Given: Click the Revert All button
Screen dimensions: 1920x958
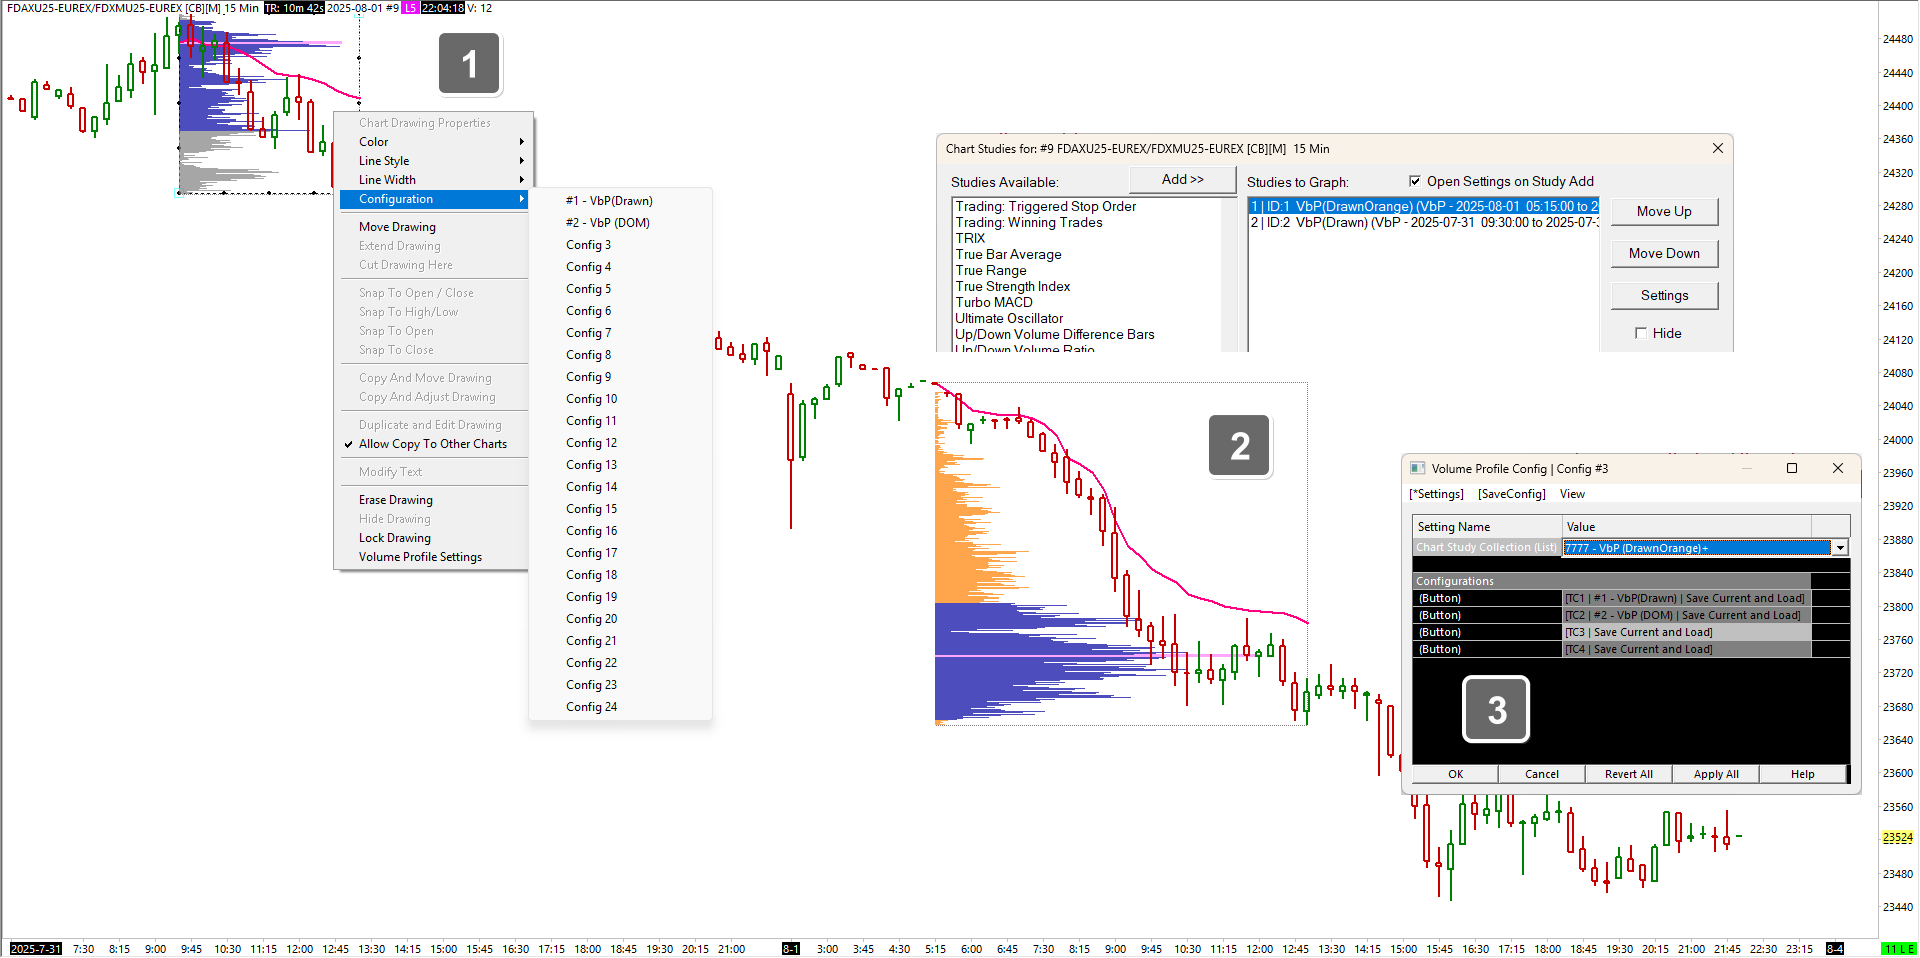Looking at the screenshot, I should pyautogui.click(x=1629, y=774).
